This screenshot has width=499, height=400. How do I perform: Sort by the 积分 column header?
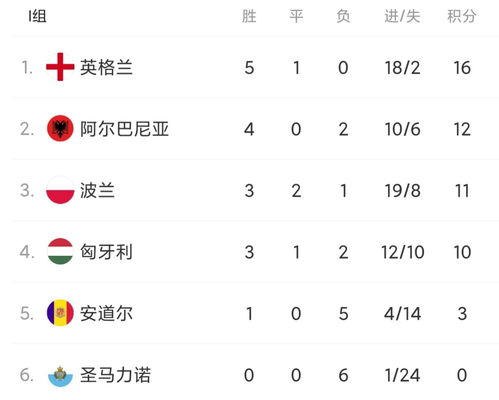(x=462, y=16)
